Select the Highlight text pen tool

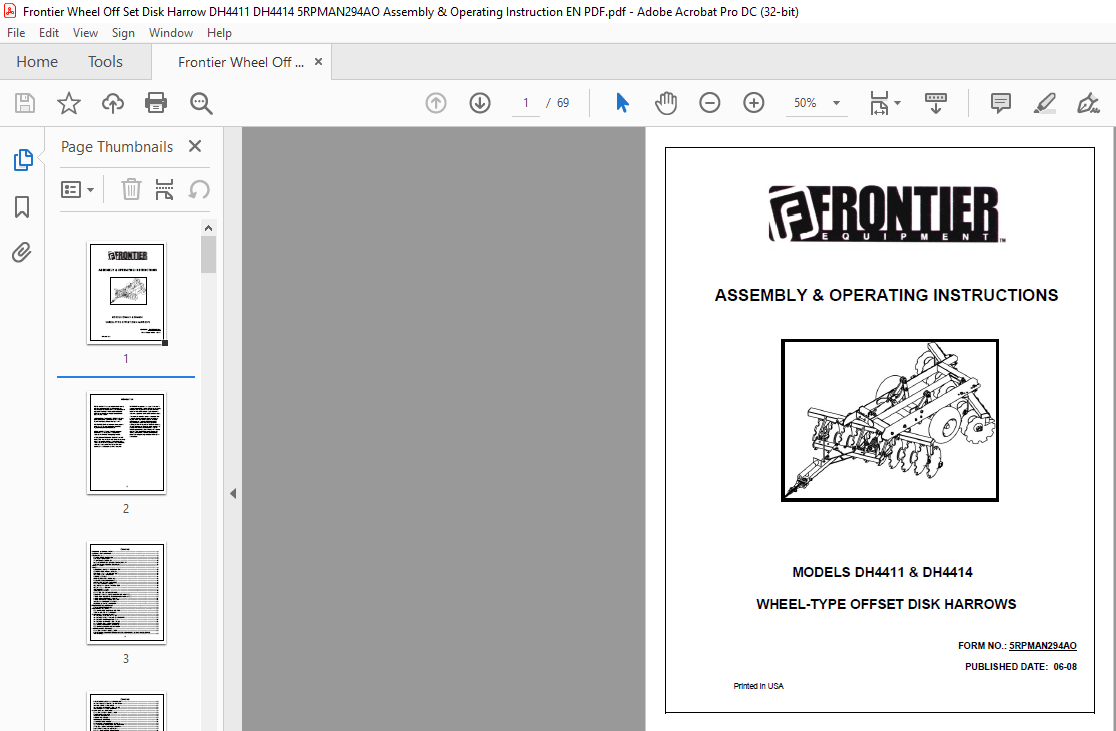coord(1044,103)
